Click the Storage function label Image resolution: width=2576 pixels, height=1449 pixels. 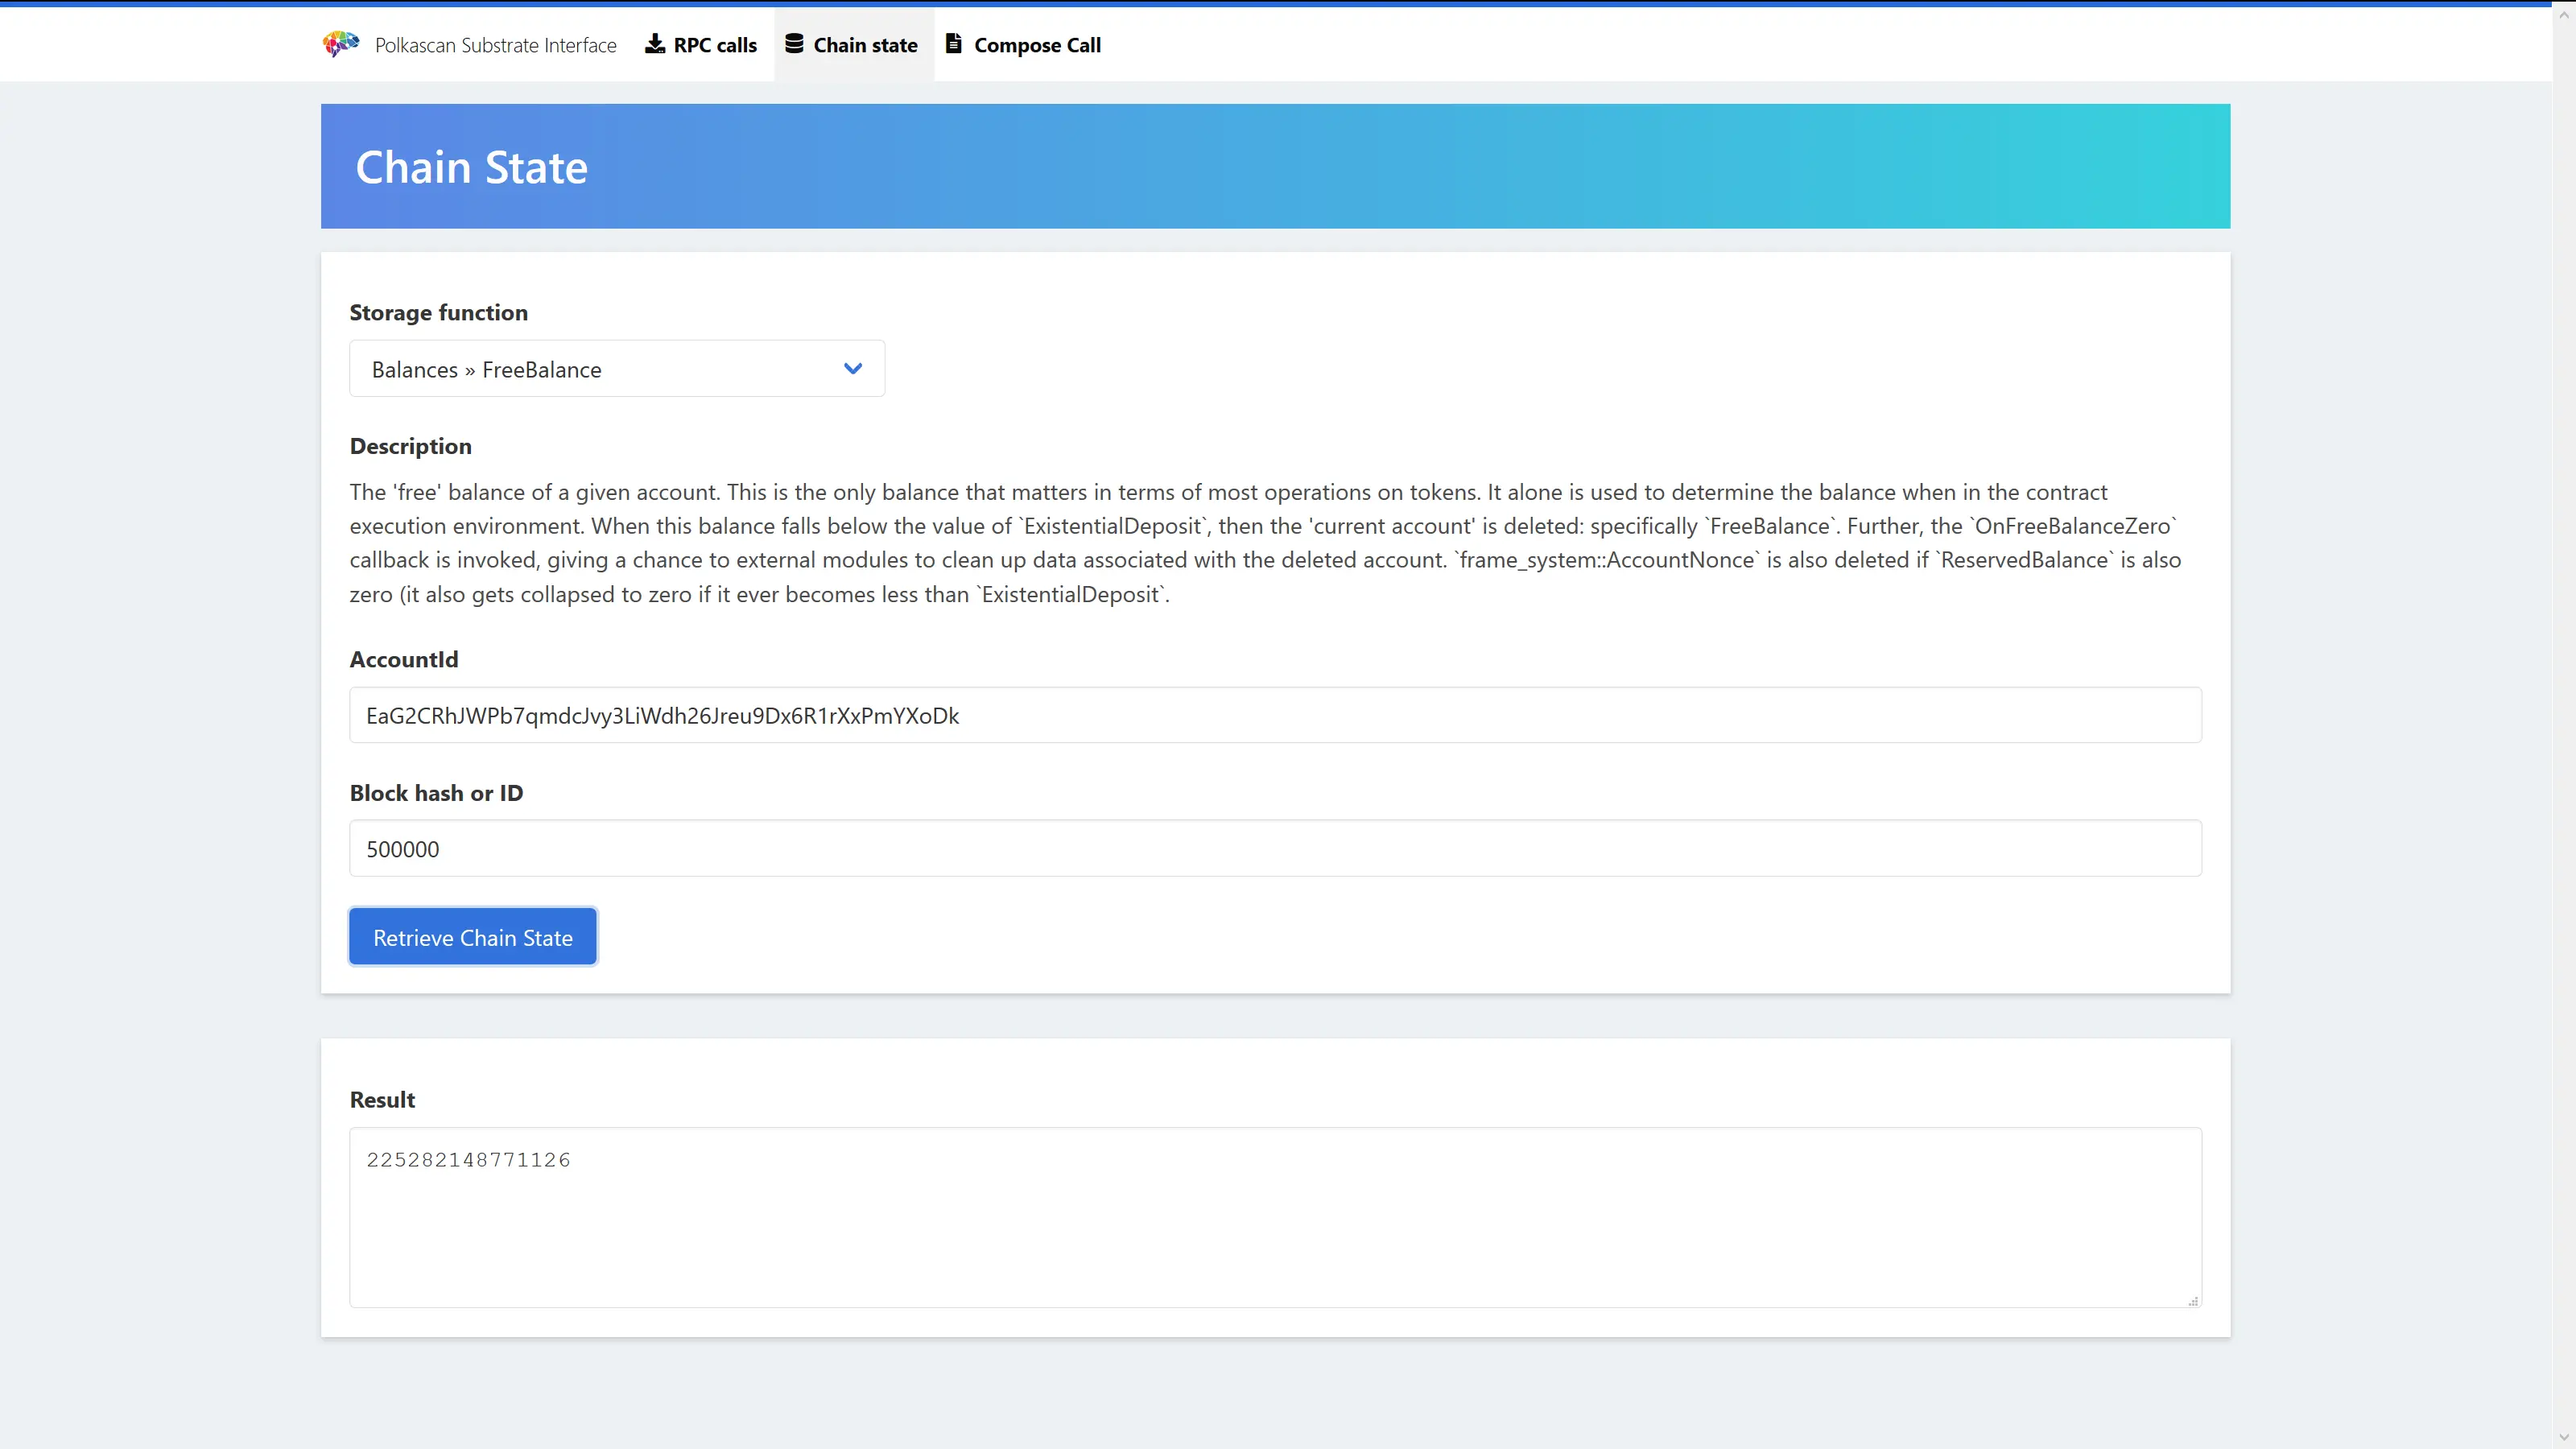438,312
